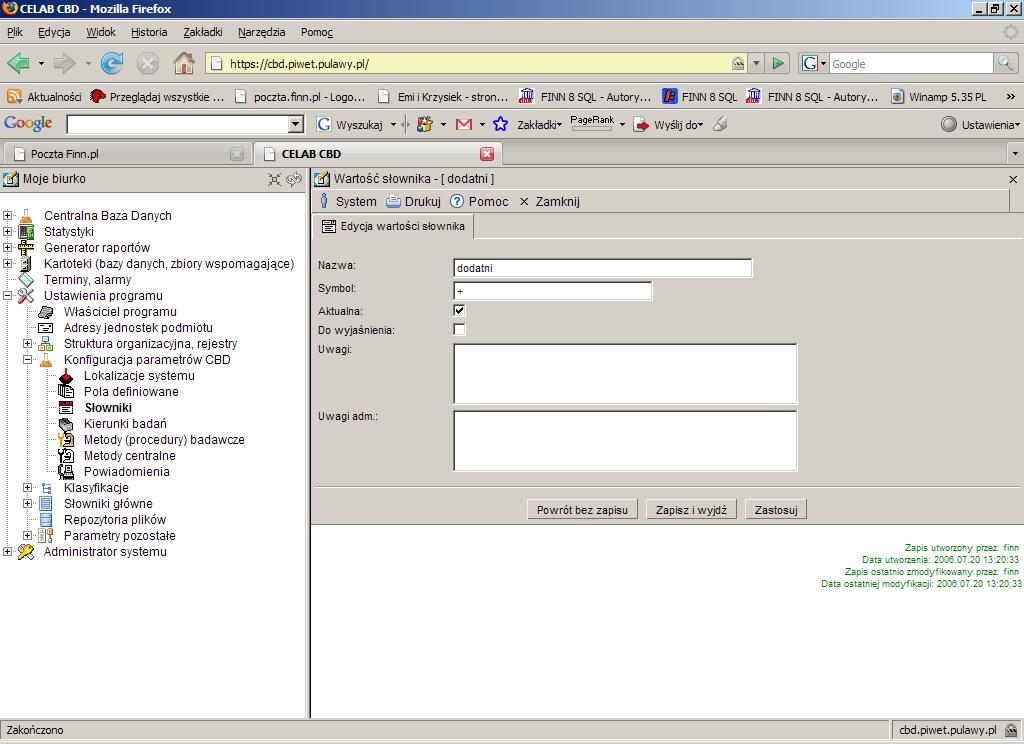Viewport: 1024px width, 744px height.
Task: Click the Drukuj printer icon
Action: pos(393,201)
